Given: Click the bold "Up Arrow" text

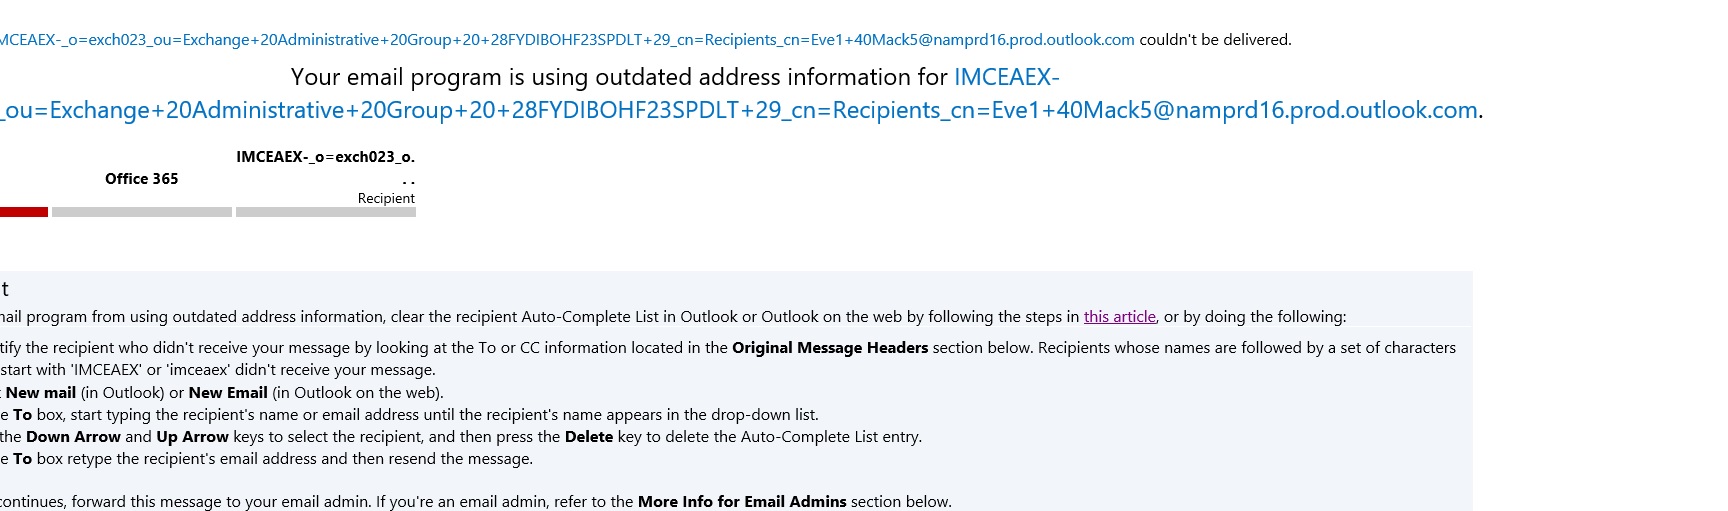Looking at the screenshot, I should click(x=192, y=437).
